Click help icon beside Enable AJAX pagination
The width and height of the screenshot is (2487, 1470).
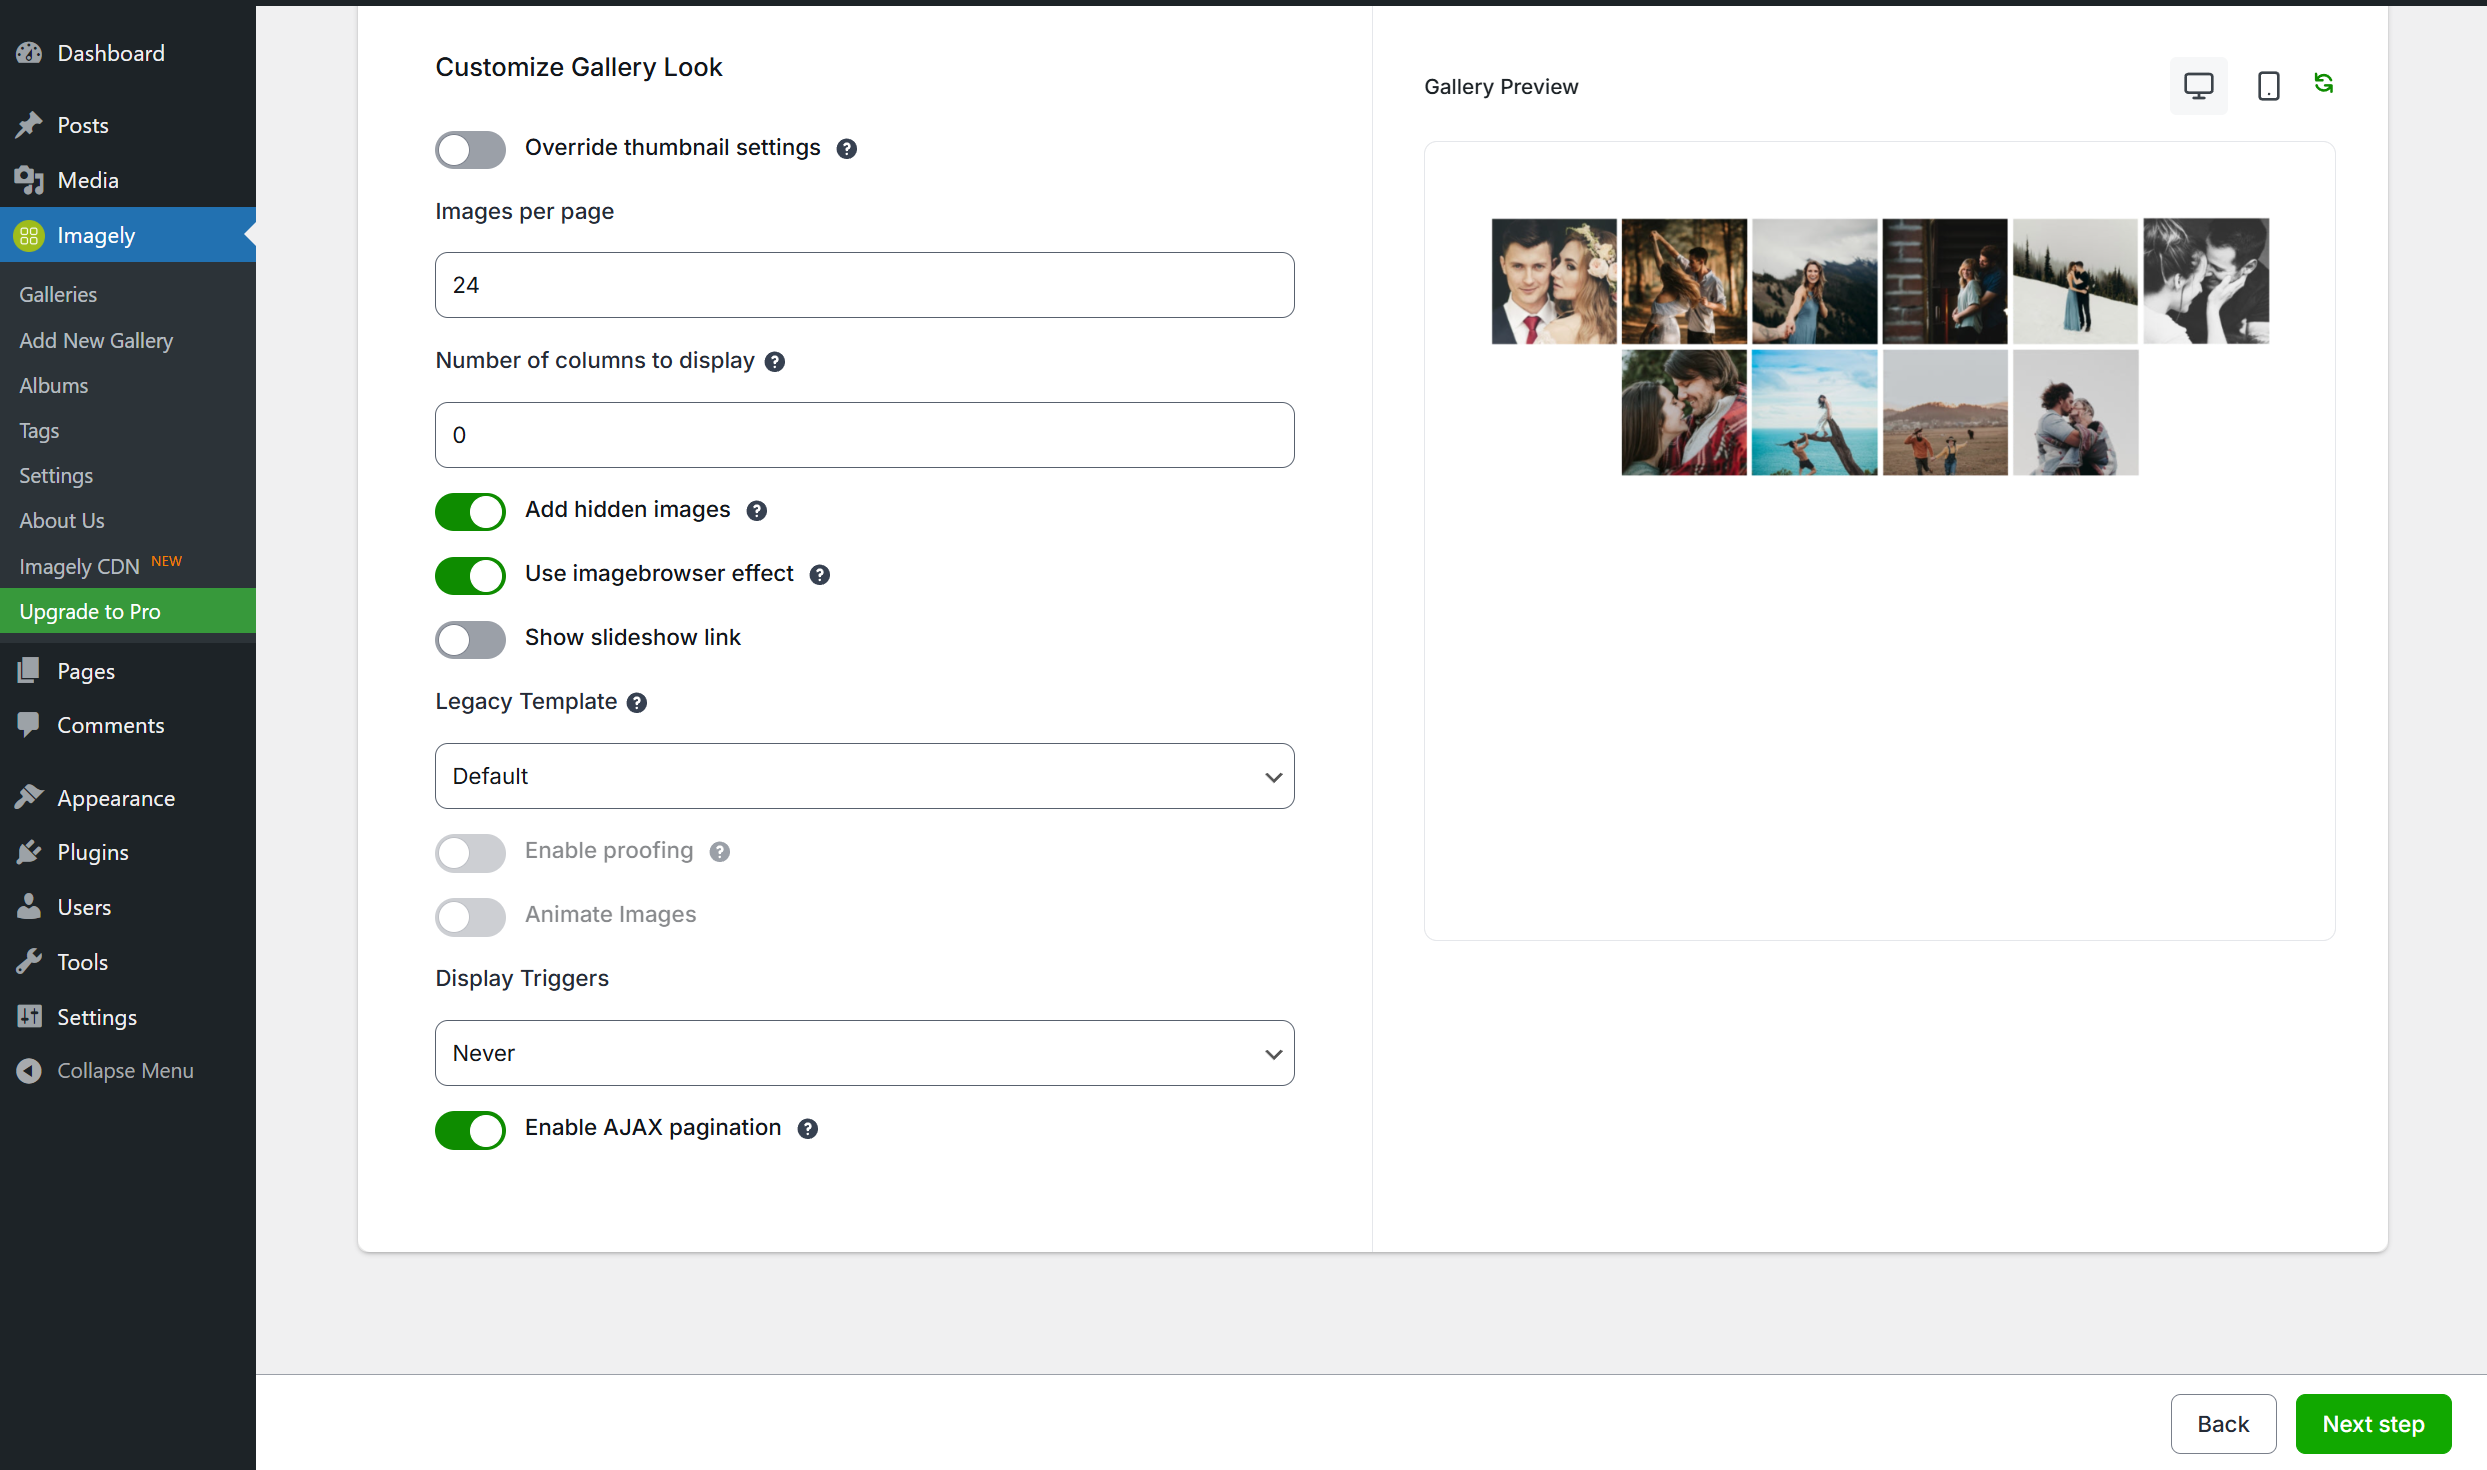[808, 1129]
